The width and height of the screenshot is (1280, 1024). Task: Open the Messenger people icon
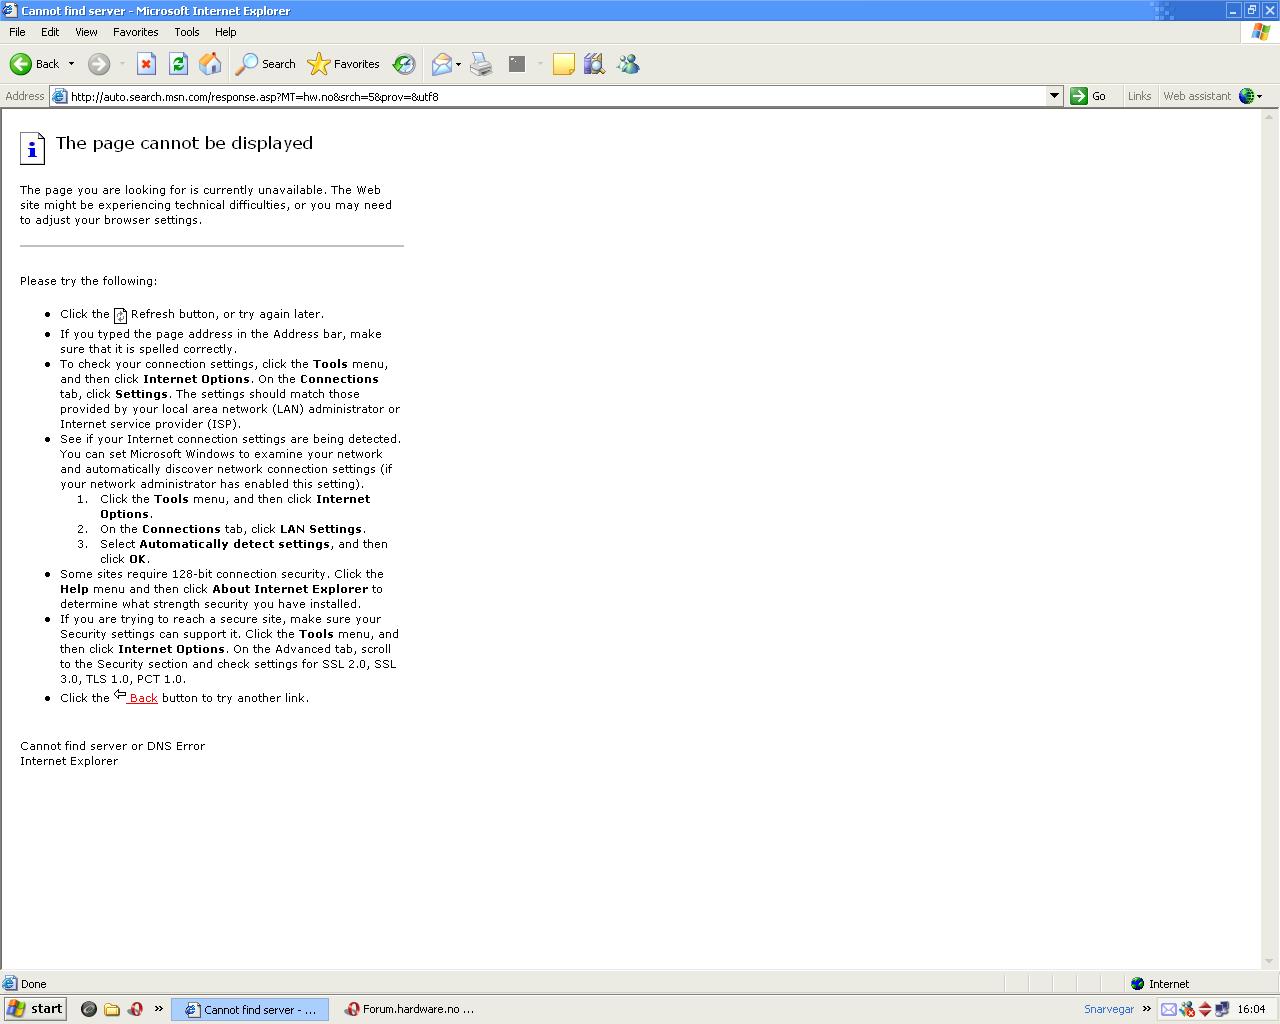click(x=628, y=64)
